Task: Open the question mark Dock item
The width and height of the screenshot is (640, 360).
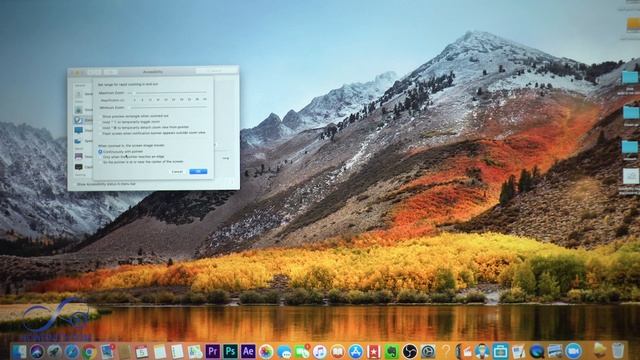Action: 446,351
